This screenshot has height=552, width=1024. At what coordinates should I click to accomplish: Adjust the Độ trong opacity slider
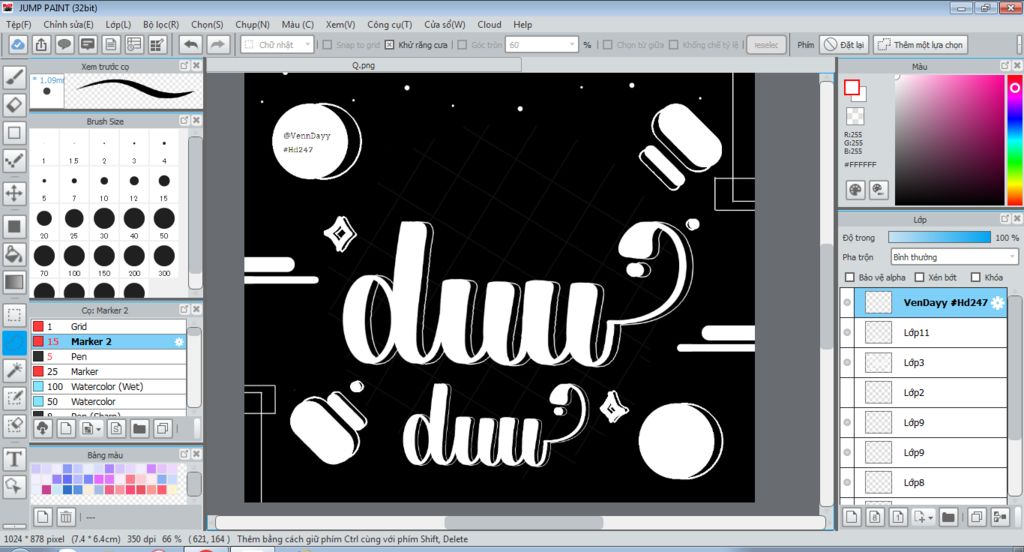coord(939,237)
